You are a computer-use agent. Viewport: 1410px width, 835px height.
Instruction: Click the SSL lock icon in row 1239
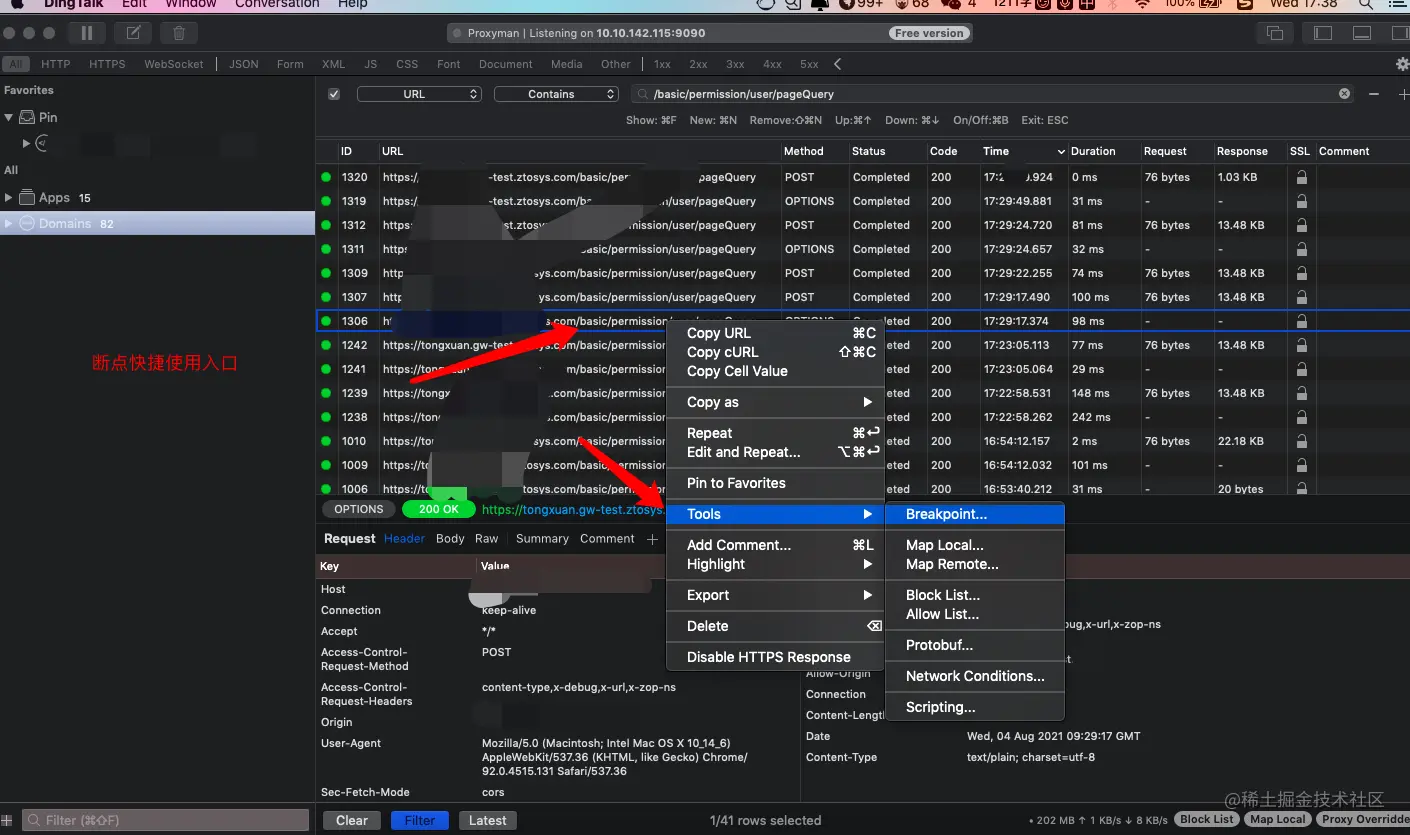coord(1301,393)
